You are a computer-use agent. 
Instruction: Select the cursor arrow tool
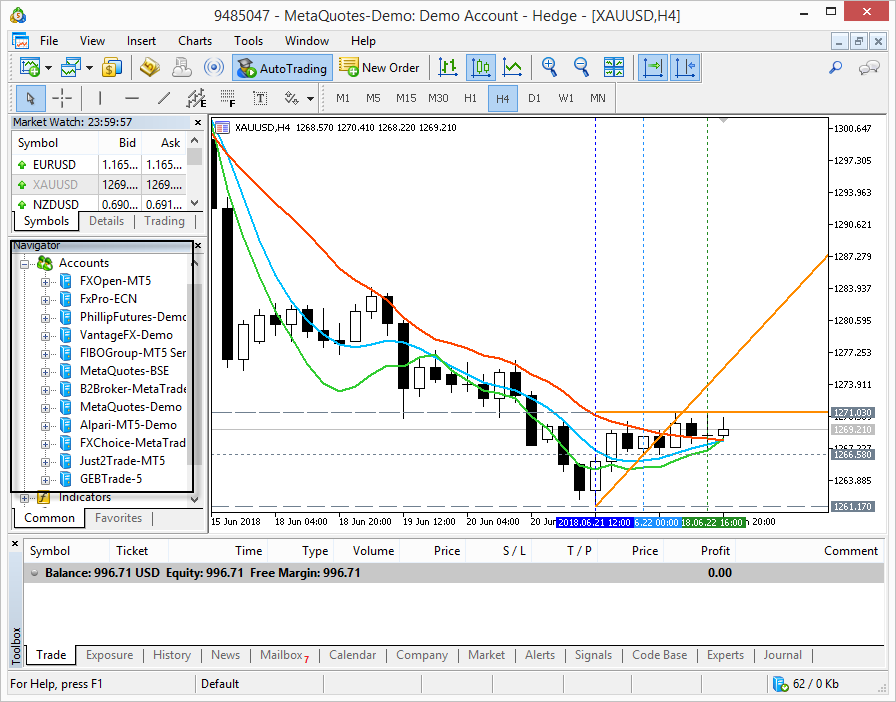(x=30, y=98)
